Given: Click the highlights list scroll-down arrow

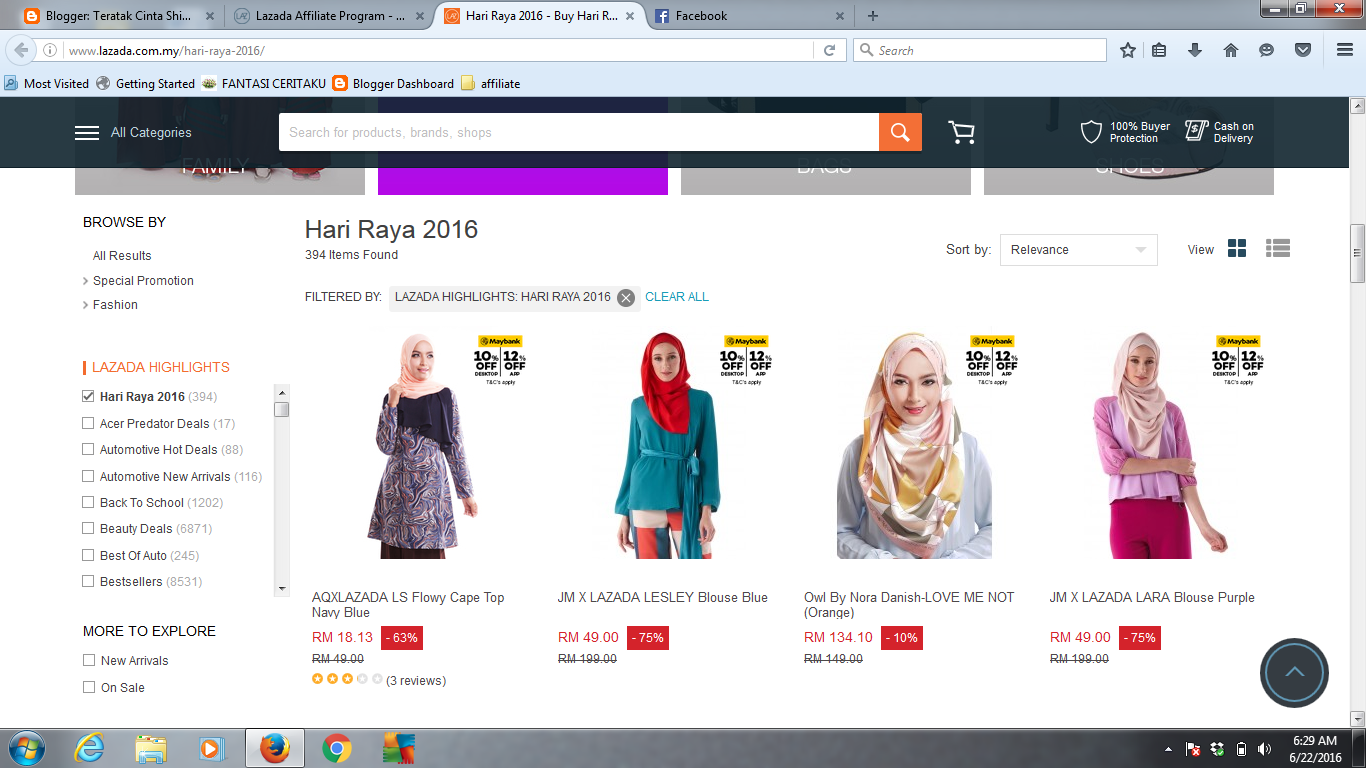Looking at the screenshot, I should pos(282,589).
